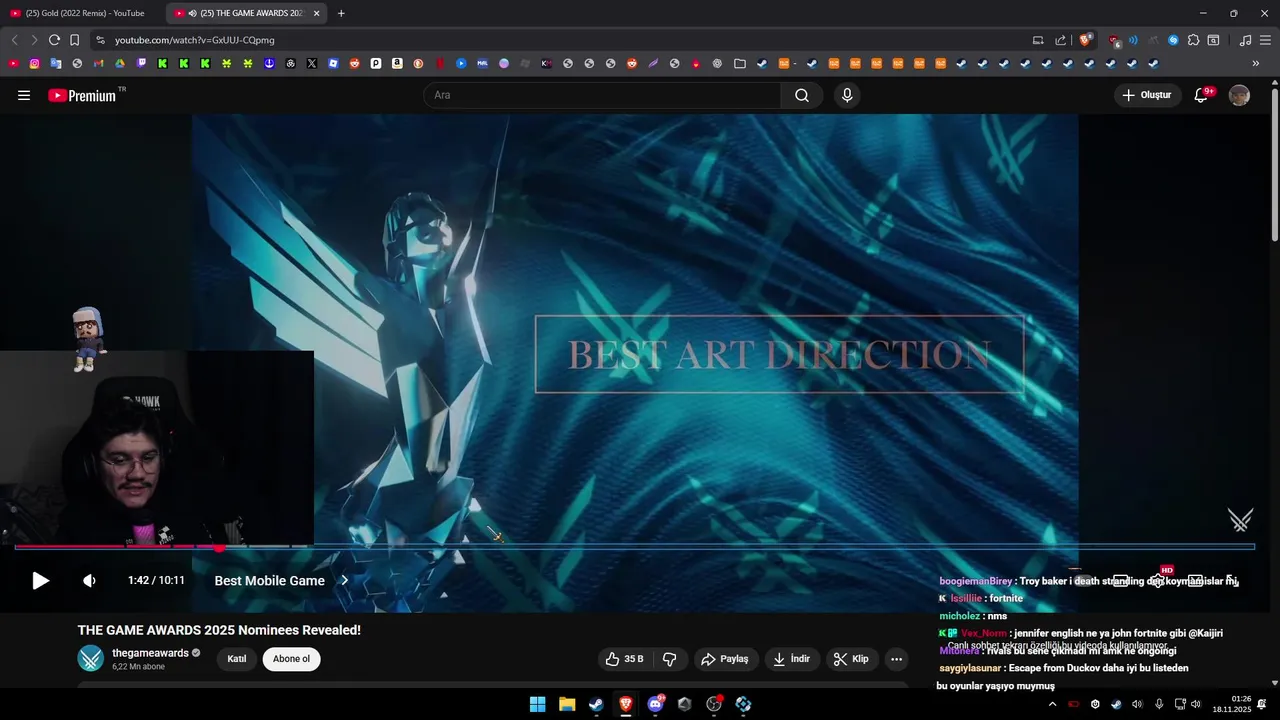1280x720 pixels.
Task: Open Discord from the taskbar
Action: [655, 704]
